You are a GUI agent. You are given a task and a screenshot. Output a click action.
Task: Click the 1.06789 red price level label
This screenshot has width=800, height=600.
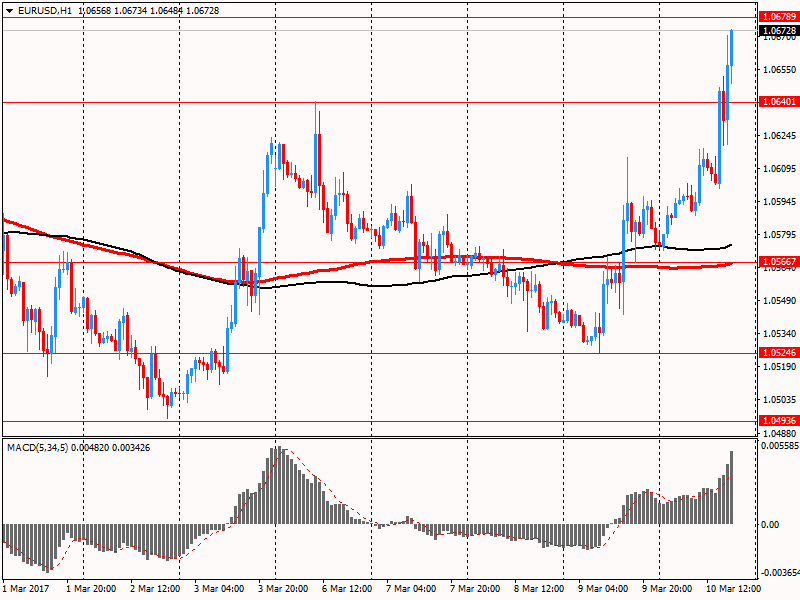(779, 17)
